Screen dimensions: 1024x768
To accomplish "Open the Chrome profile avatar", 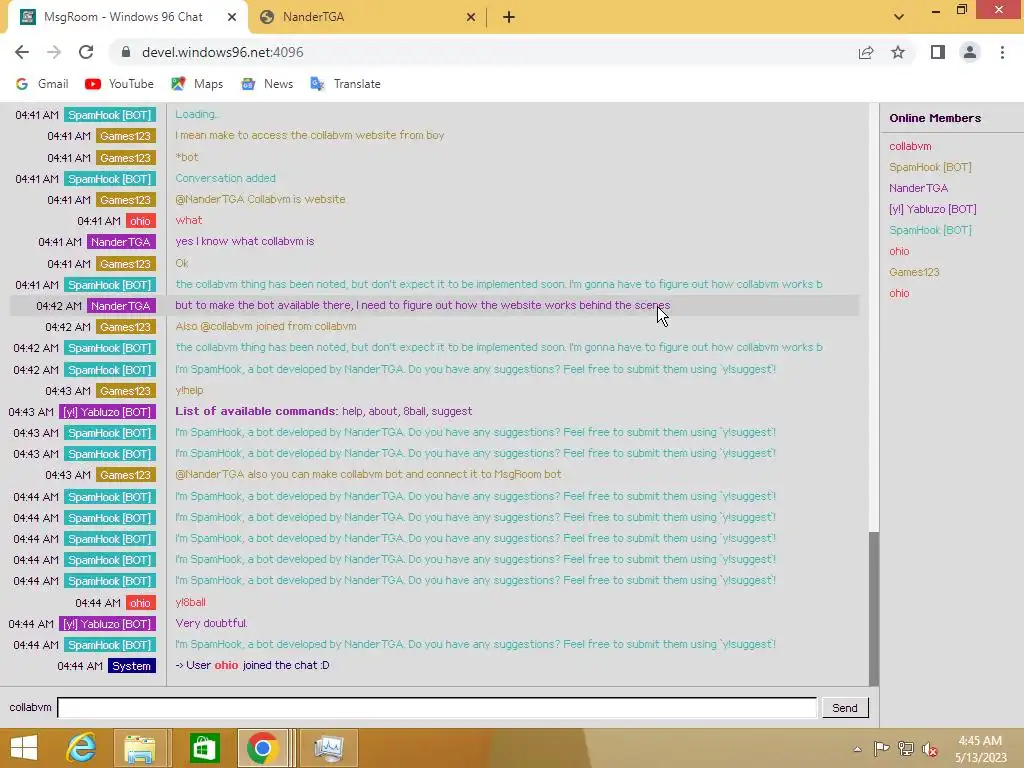I will 970,52.
